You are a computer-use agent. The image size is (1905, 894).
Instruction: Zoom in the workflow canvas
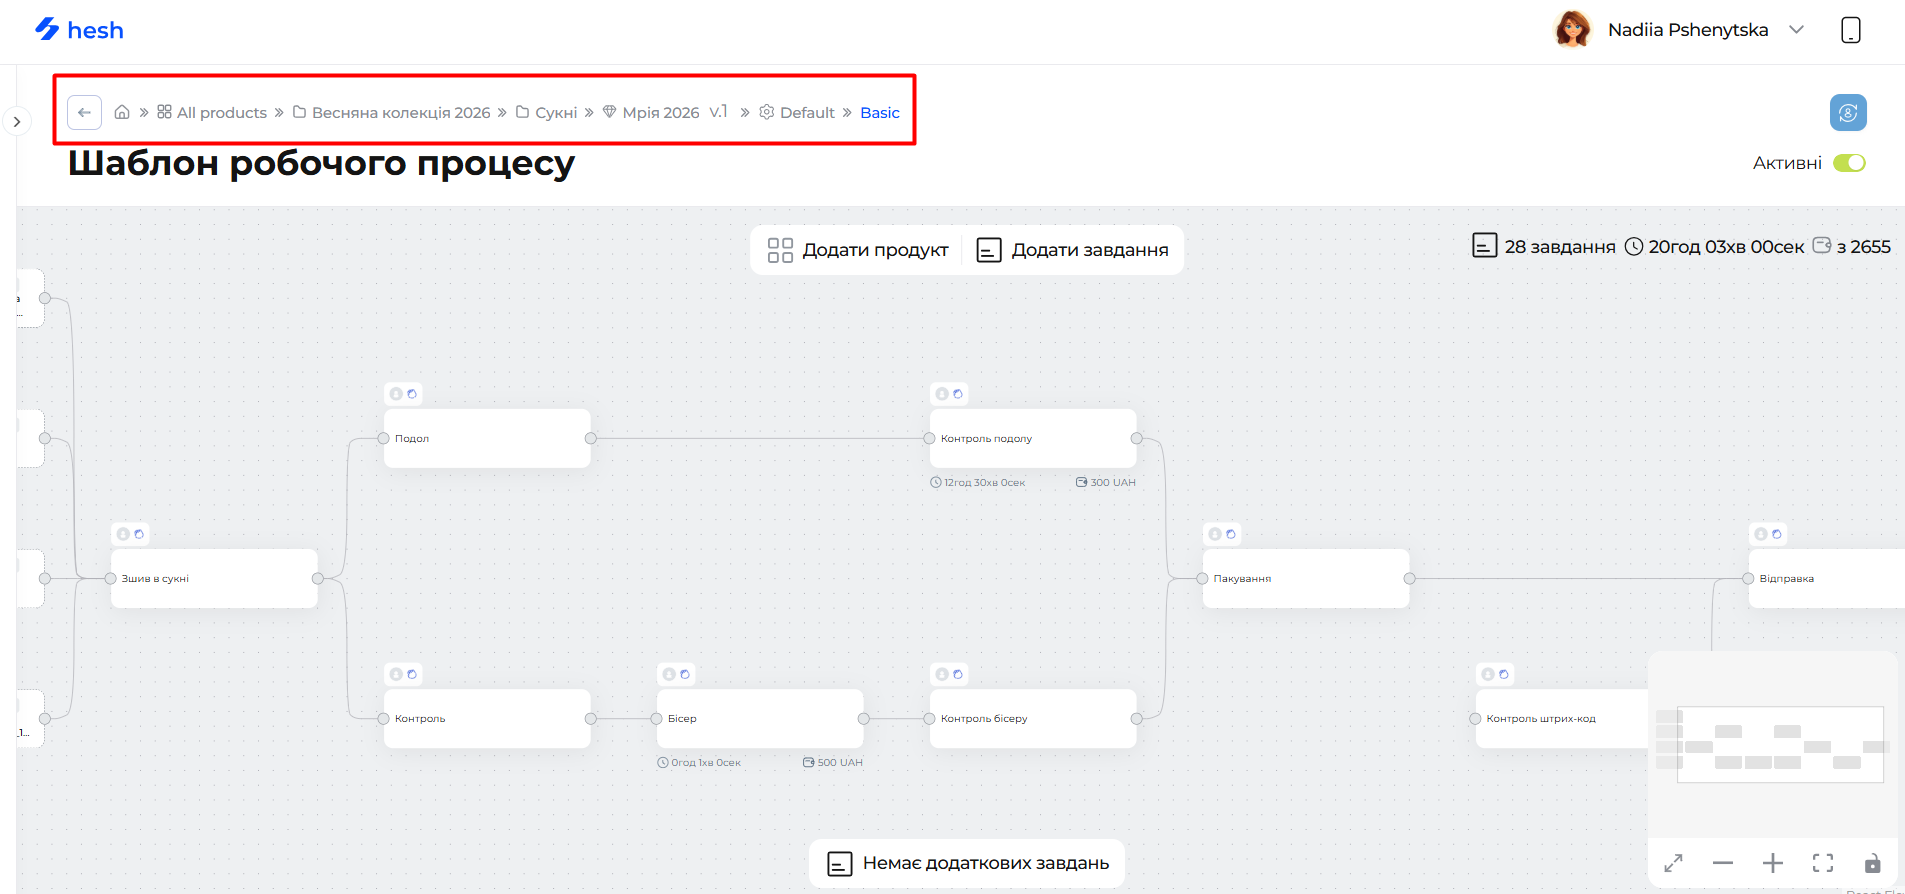tap(1772, 863)
